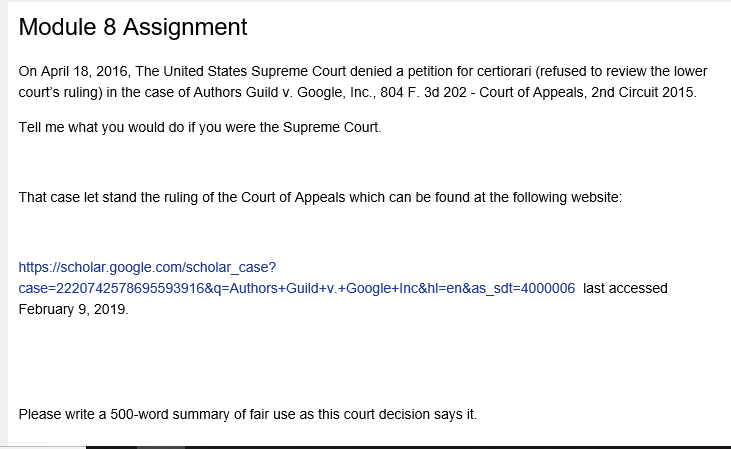Click the link line starting with case=2220742578695593916
This screenshot has width=731, height=449.
(297, 289)
